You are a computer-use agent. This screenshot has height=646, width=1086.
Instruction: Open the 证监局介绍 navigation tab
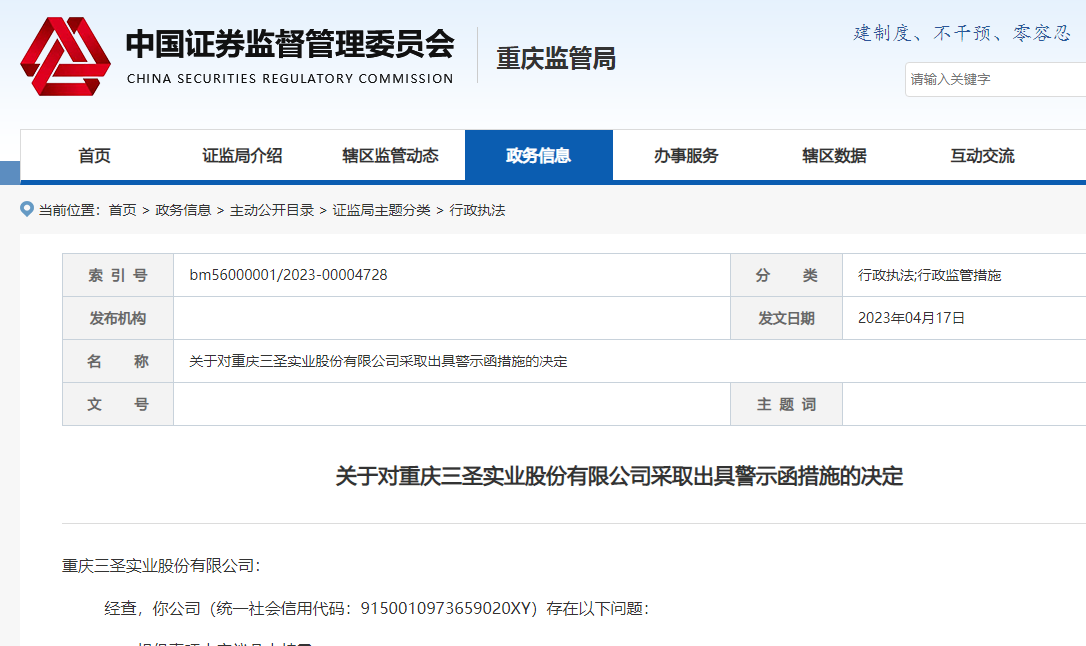[x=242, y=156]
